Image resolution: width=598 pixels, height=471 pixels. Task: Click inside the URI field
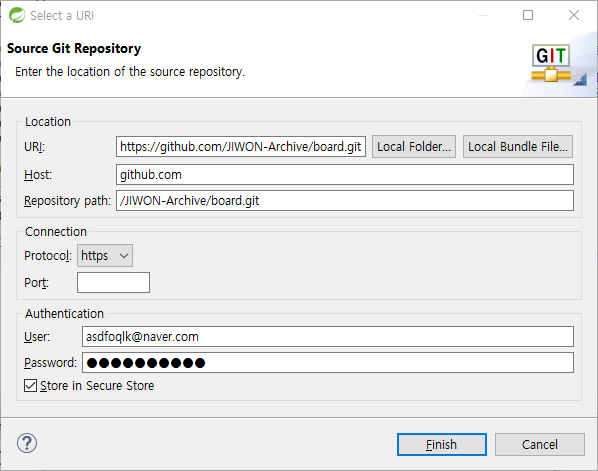pos(241,146)
